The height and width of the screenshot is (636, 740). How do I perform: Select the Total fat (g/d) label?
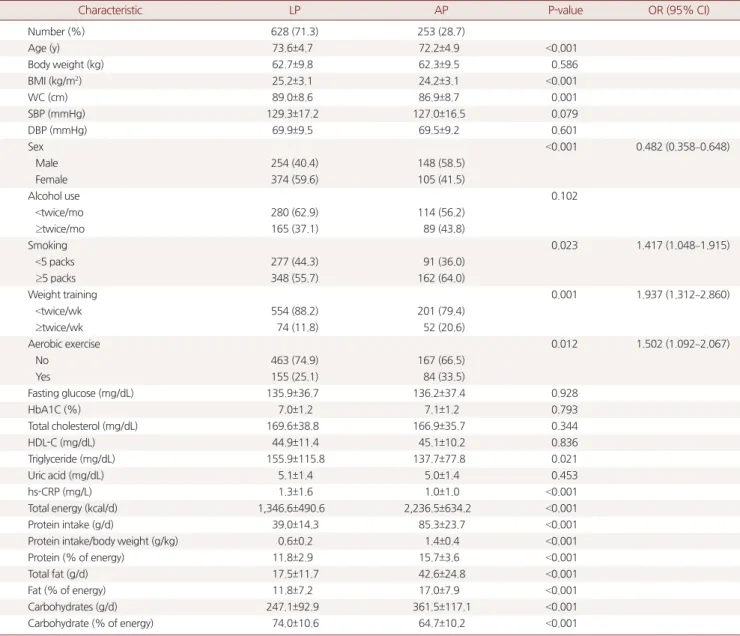tap(58, 574)
